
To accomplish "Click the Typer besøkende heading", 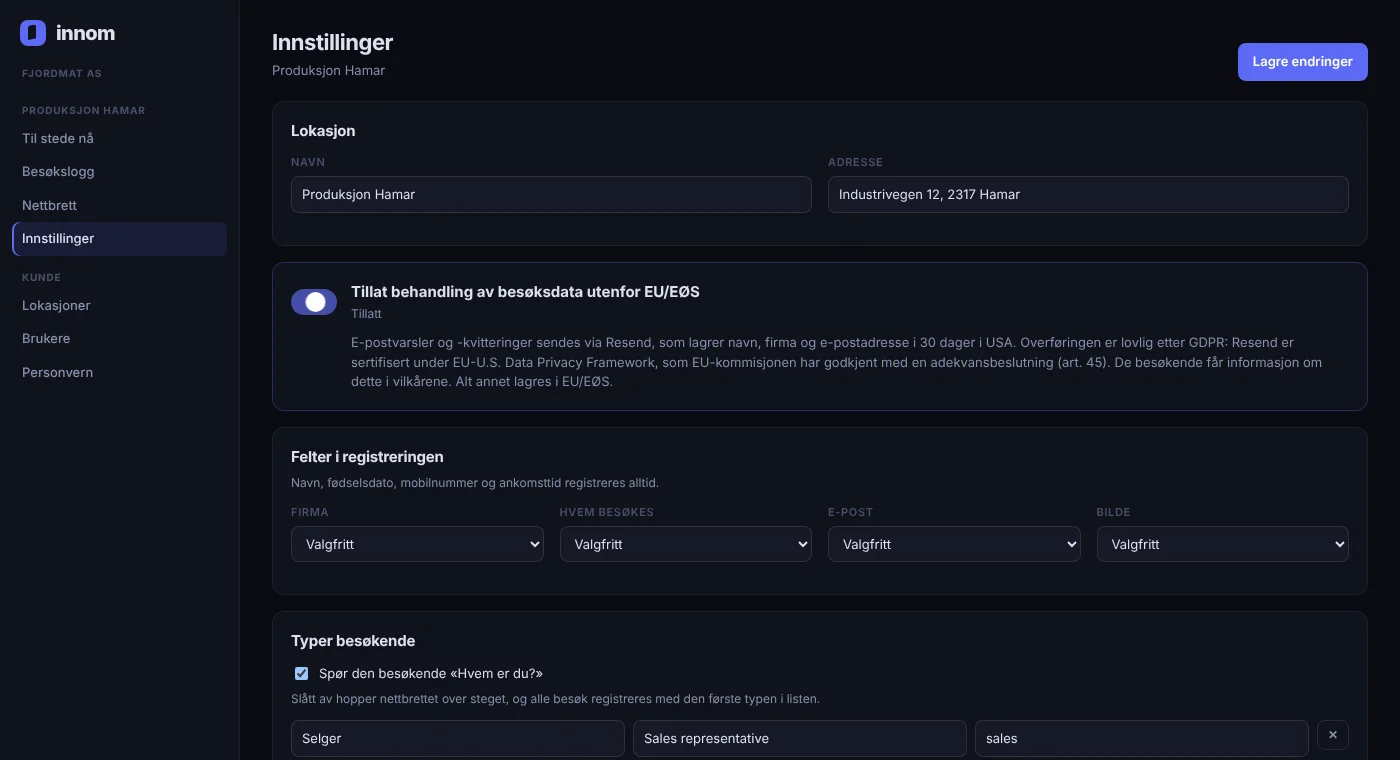I will [353, 641].
